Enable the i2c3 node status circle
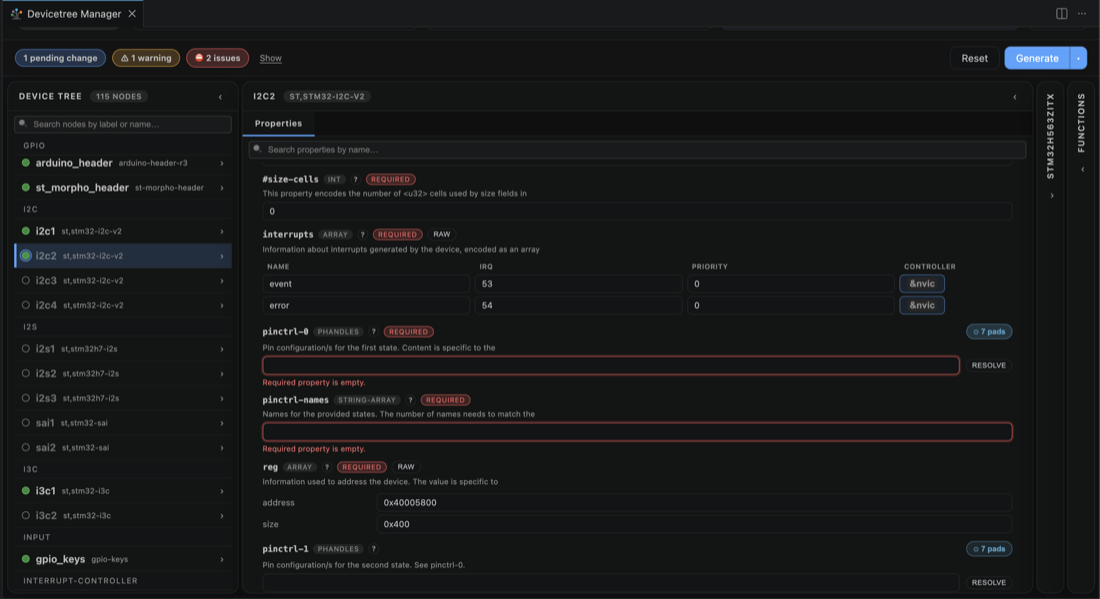 click(26, 281)
